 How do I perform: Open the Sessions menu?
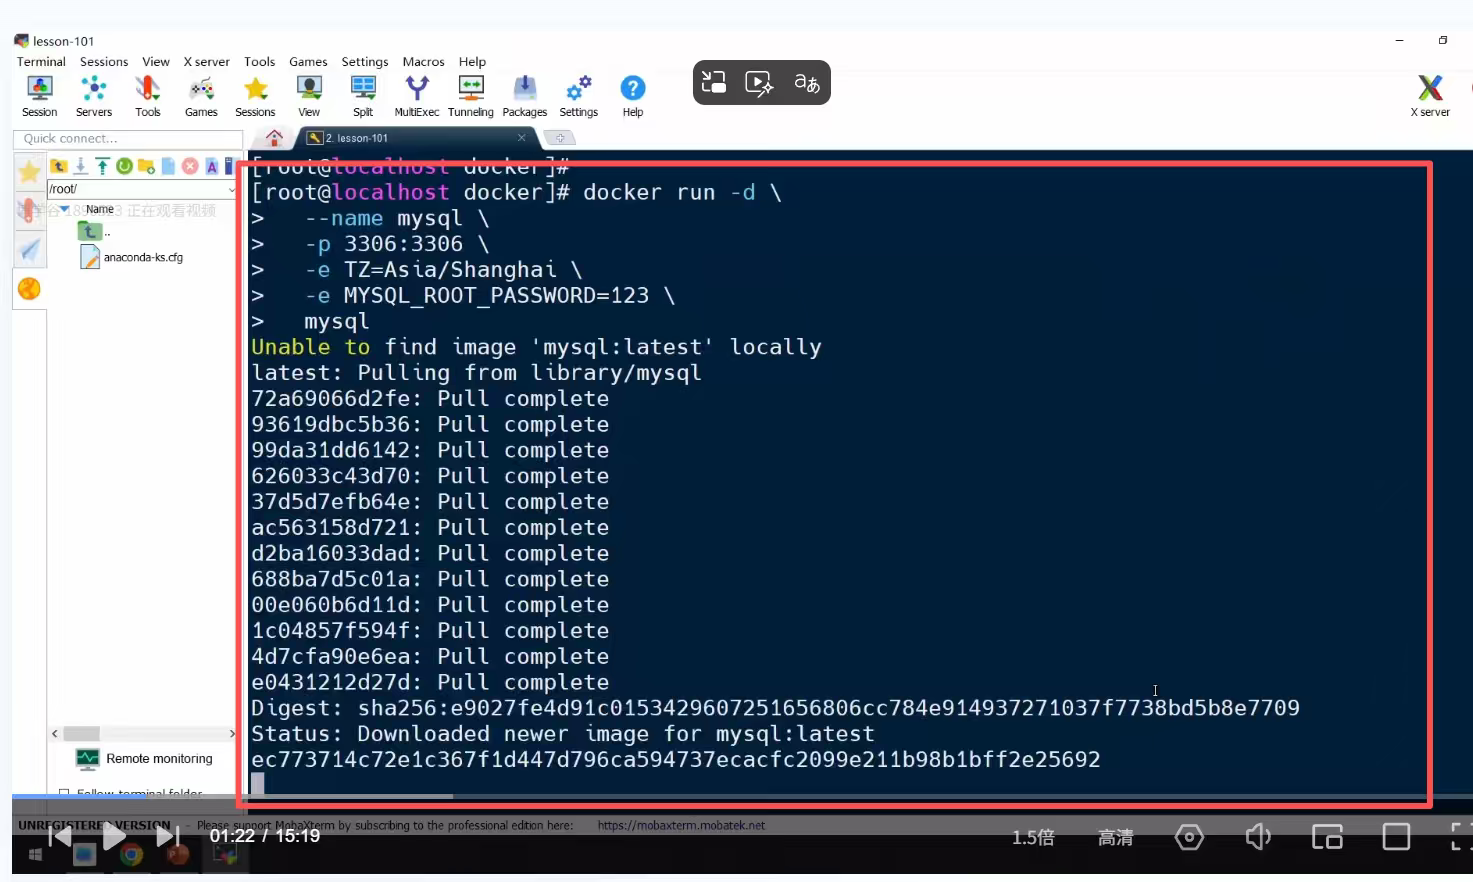click(x=104, y=61)
